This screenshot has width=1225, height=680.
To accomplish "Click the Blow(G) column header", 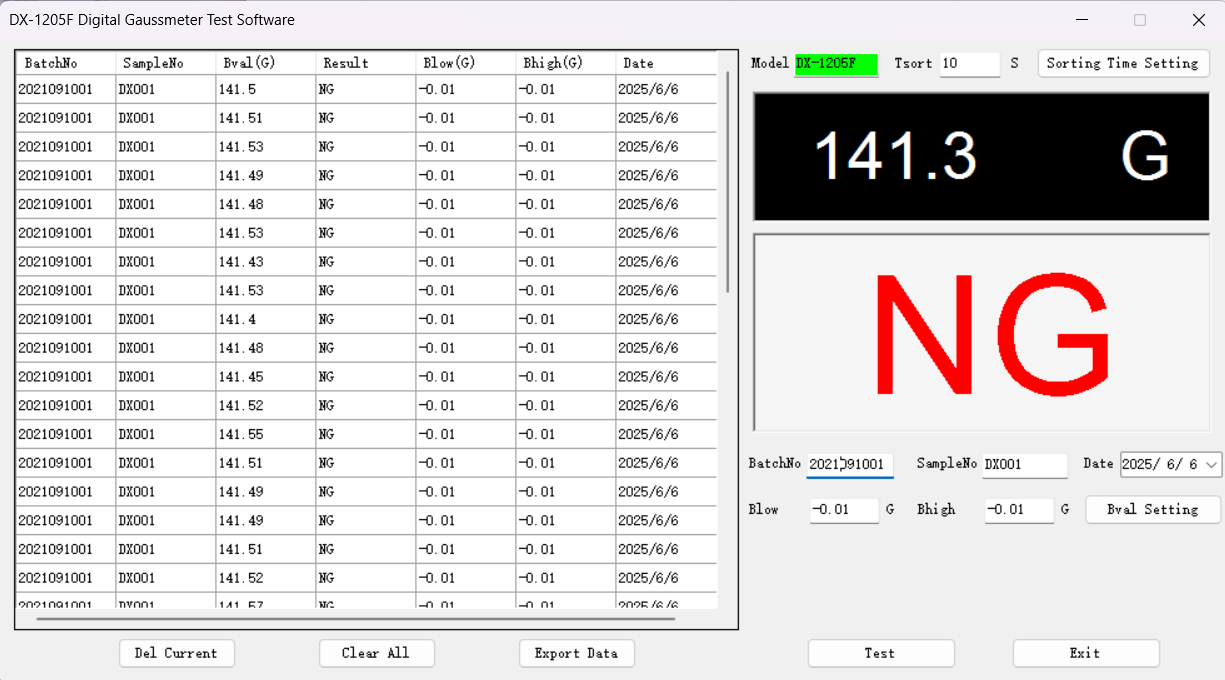I will click(466, 63).
